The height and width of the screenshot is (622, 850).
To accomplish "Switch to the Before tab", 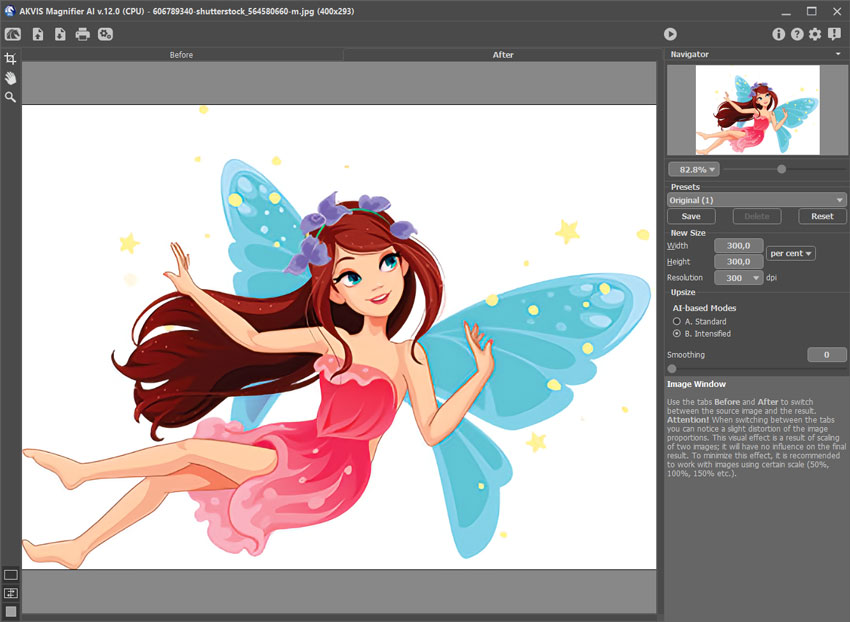I will (x=182, y=55).
